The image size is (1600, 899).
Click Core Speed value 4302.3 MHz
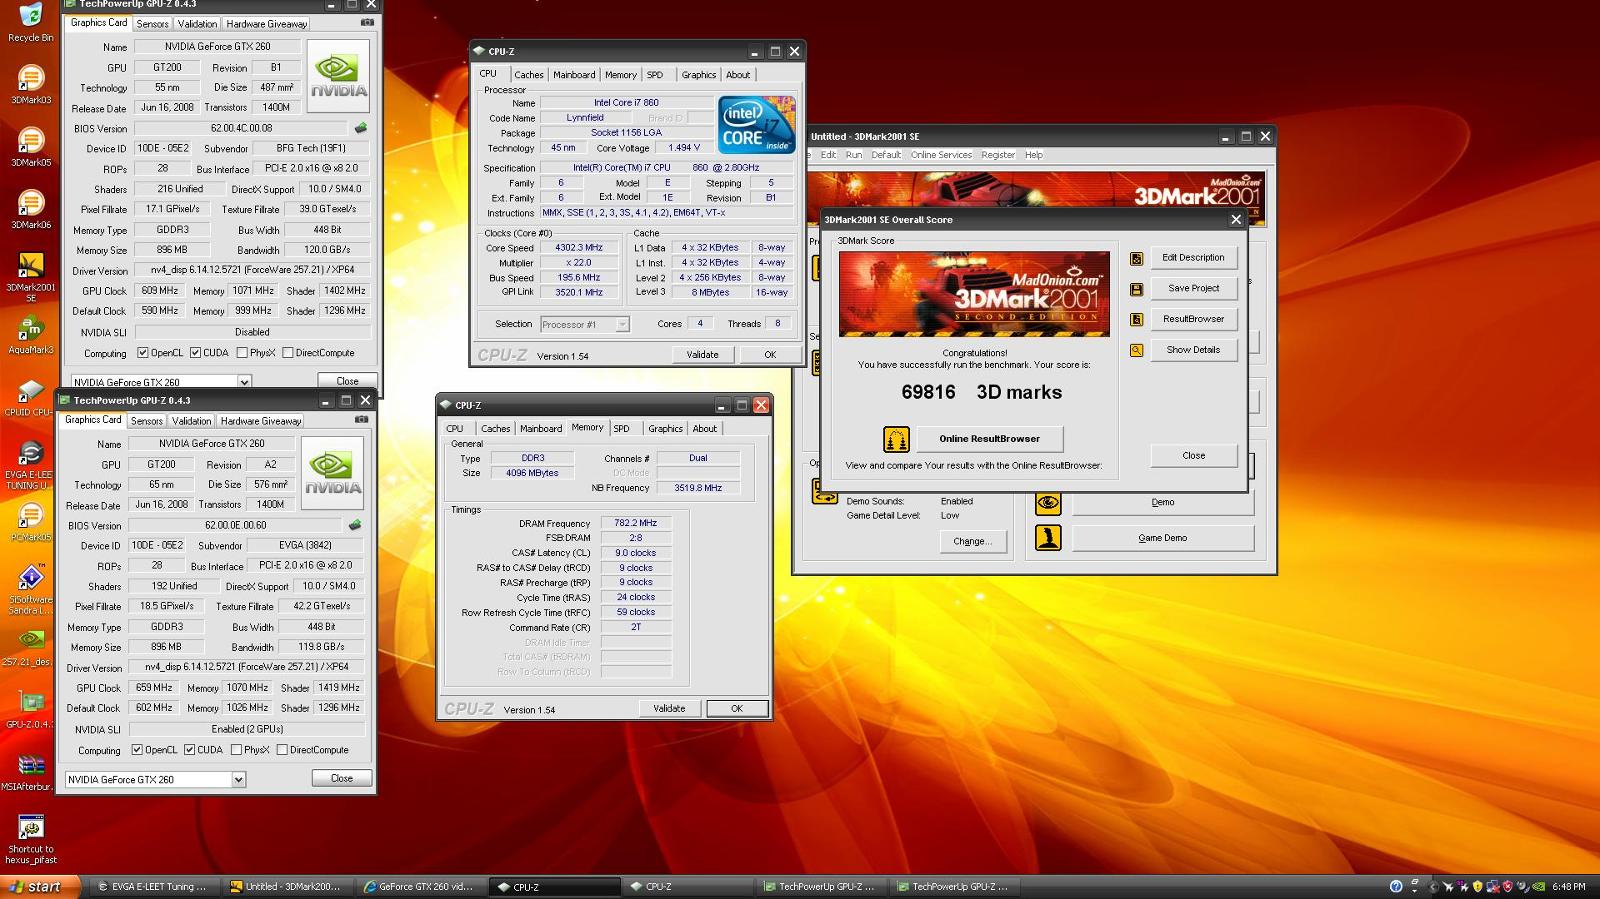point(579,248)
